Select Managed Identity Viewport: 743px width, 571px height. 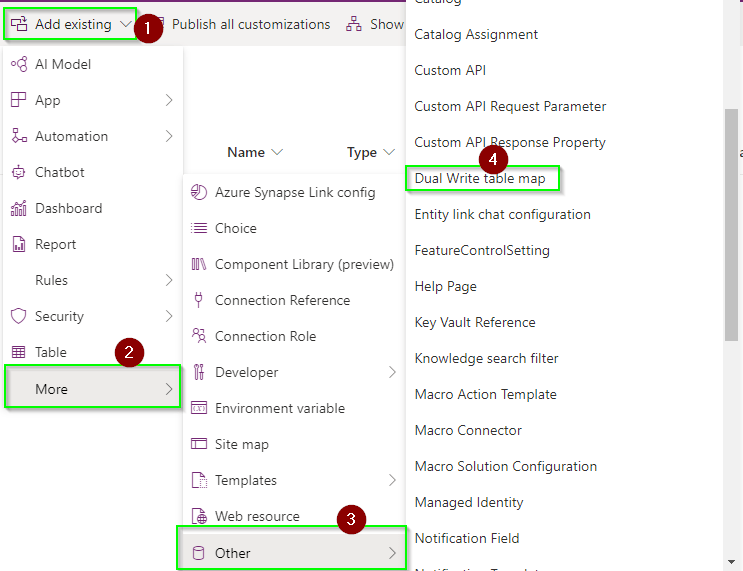pyautogui.click(x=469, y=502)
